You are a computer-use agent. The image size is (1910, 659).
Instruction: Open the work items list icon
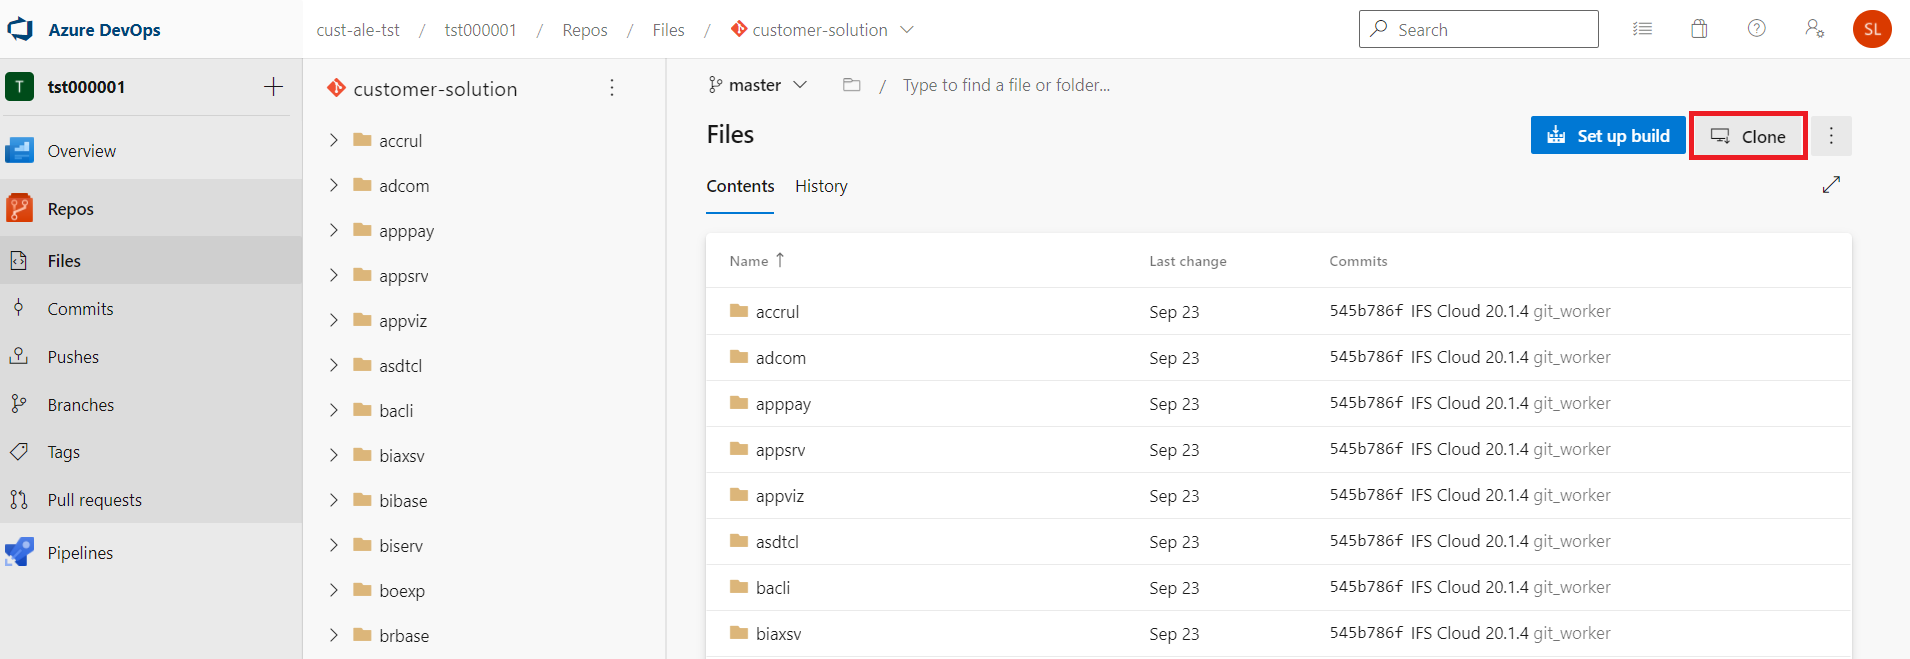(x=1642, y=29)
